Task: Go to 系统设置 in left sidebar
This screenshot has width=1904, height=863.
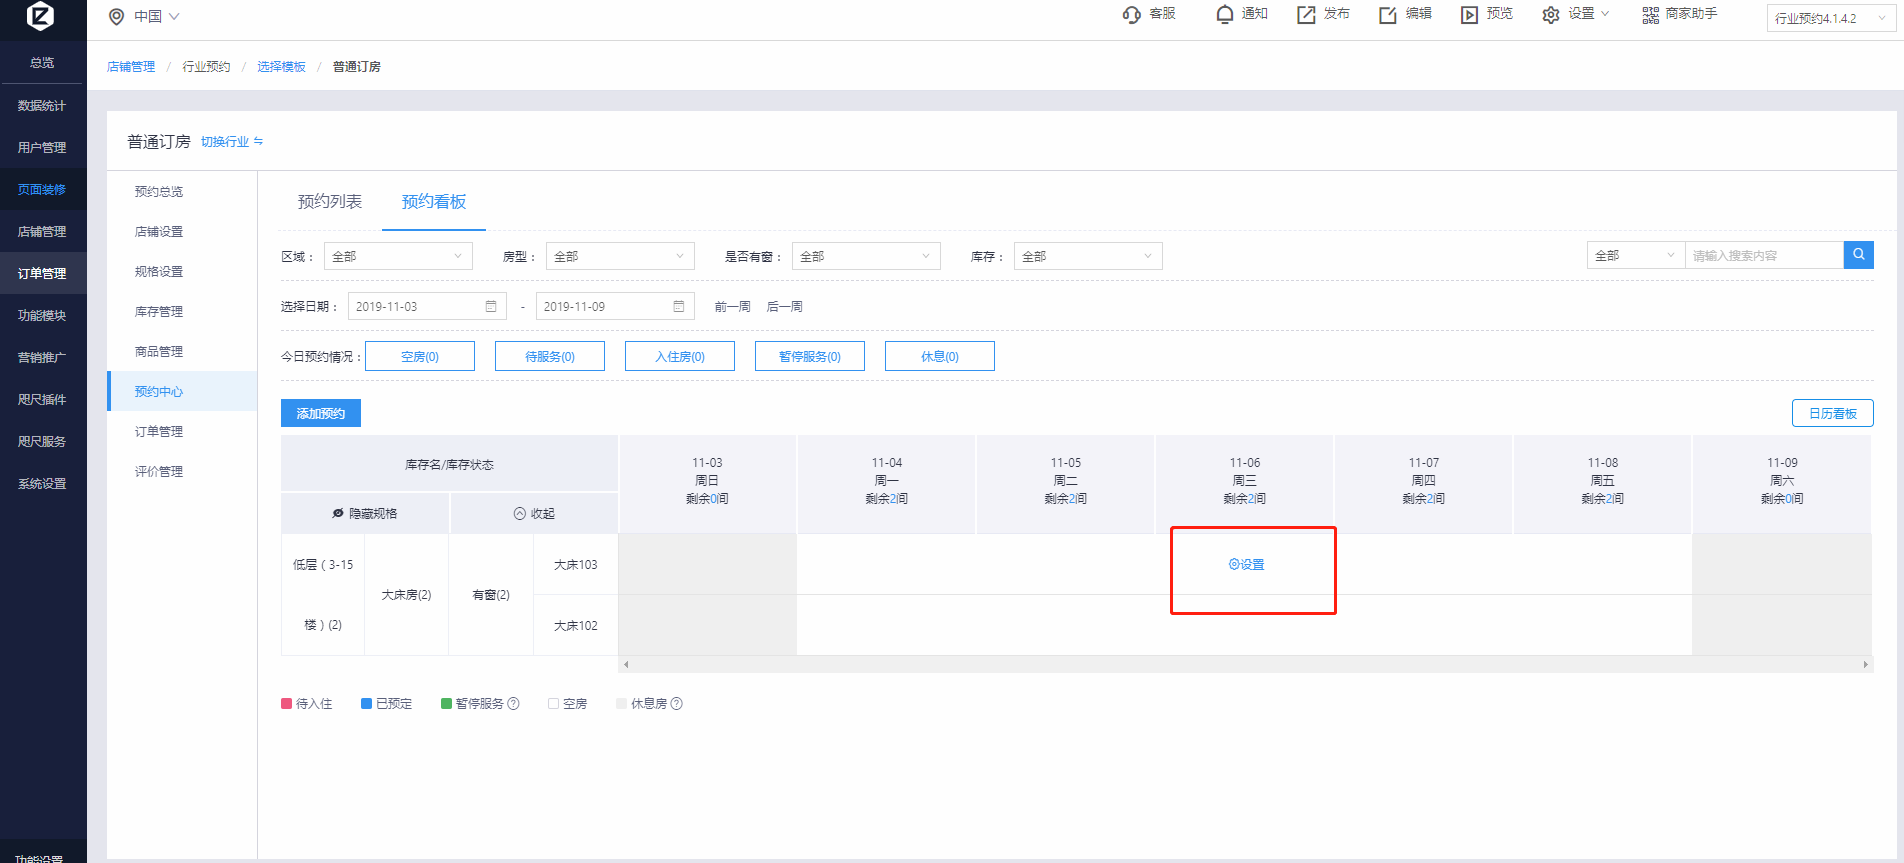Action: (x=43, y=483)
